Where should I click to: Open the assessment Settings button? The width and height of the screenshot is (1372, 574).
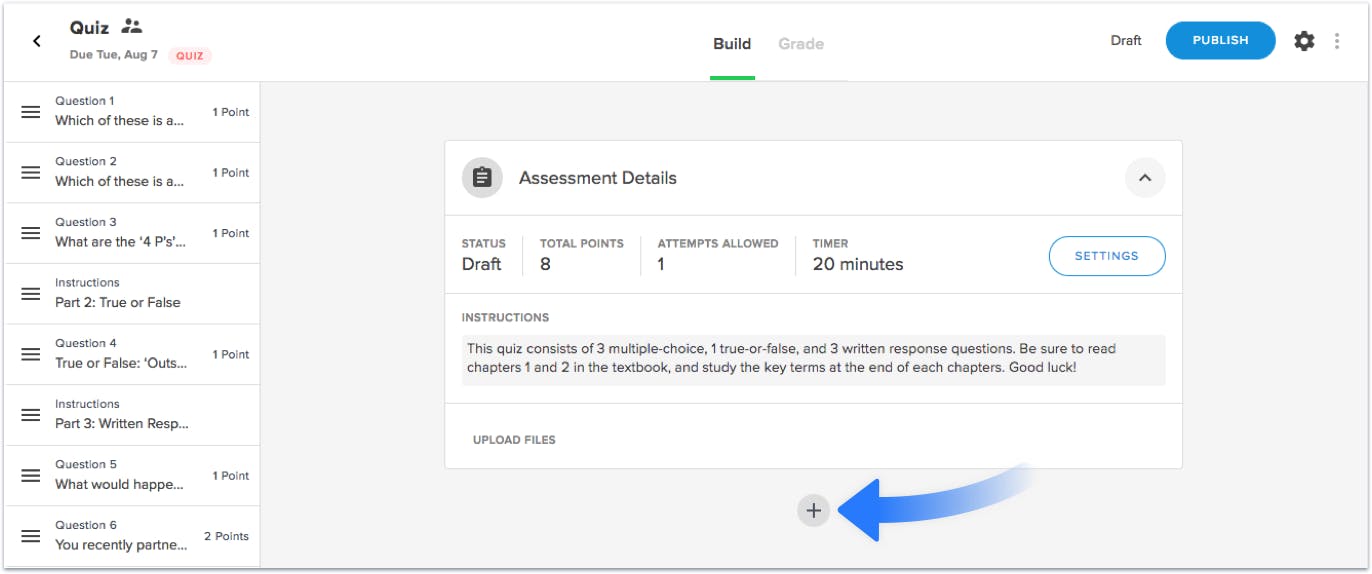1107,256
